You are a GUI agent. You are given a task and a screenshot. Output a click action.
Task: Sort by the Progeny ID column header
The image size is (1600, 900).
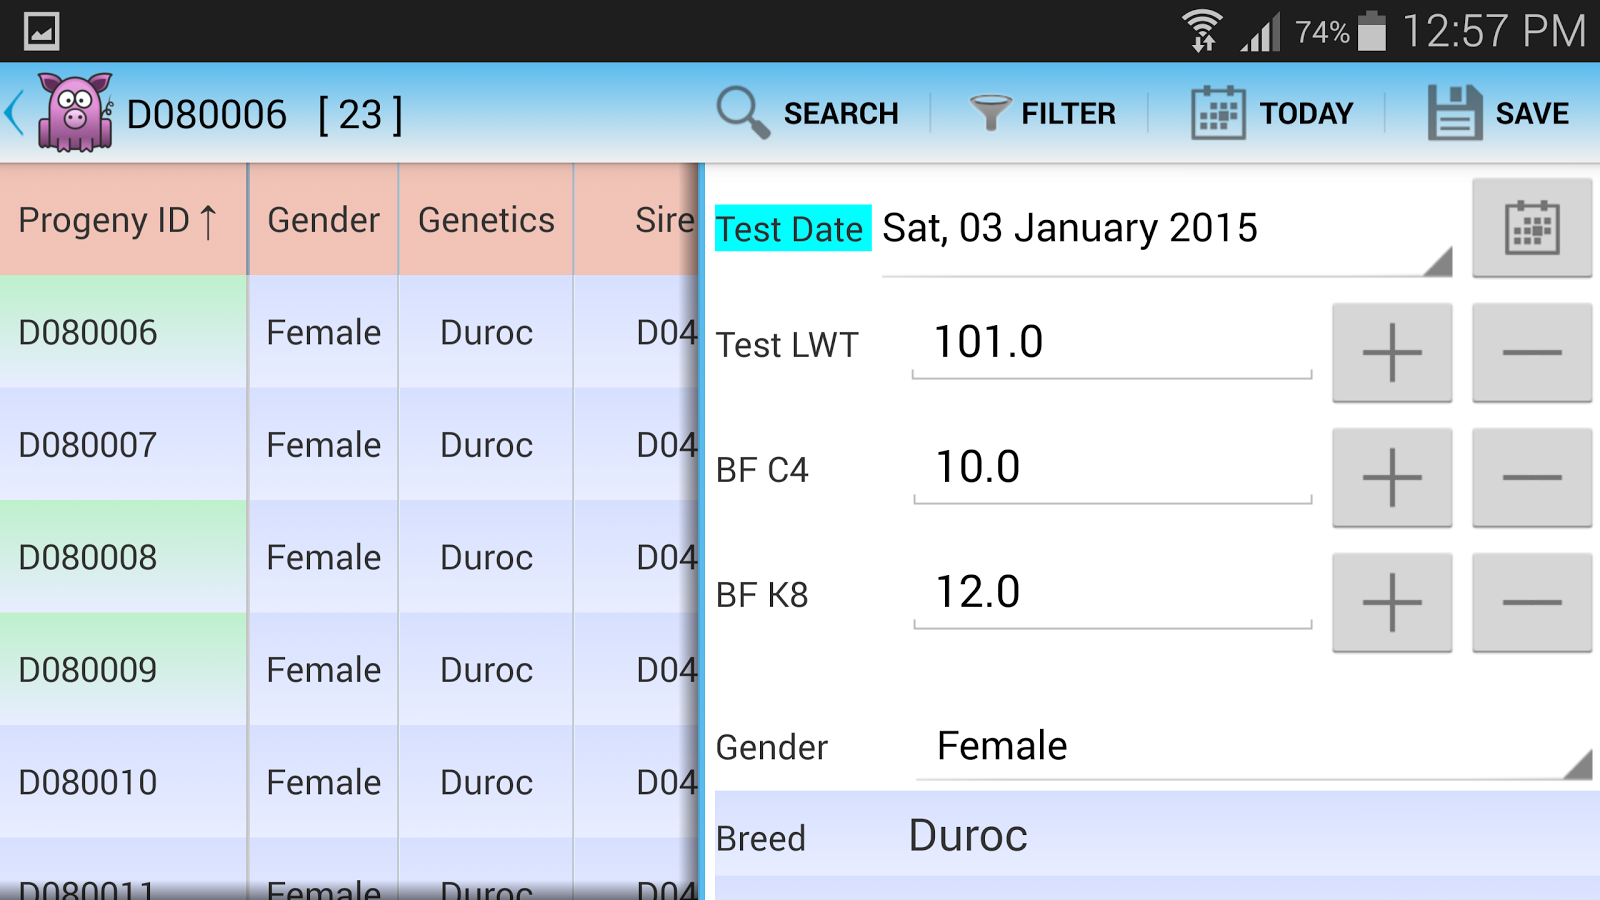click(123, 220)
